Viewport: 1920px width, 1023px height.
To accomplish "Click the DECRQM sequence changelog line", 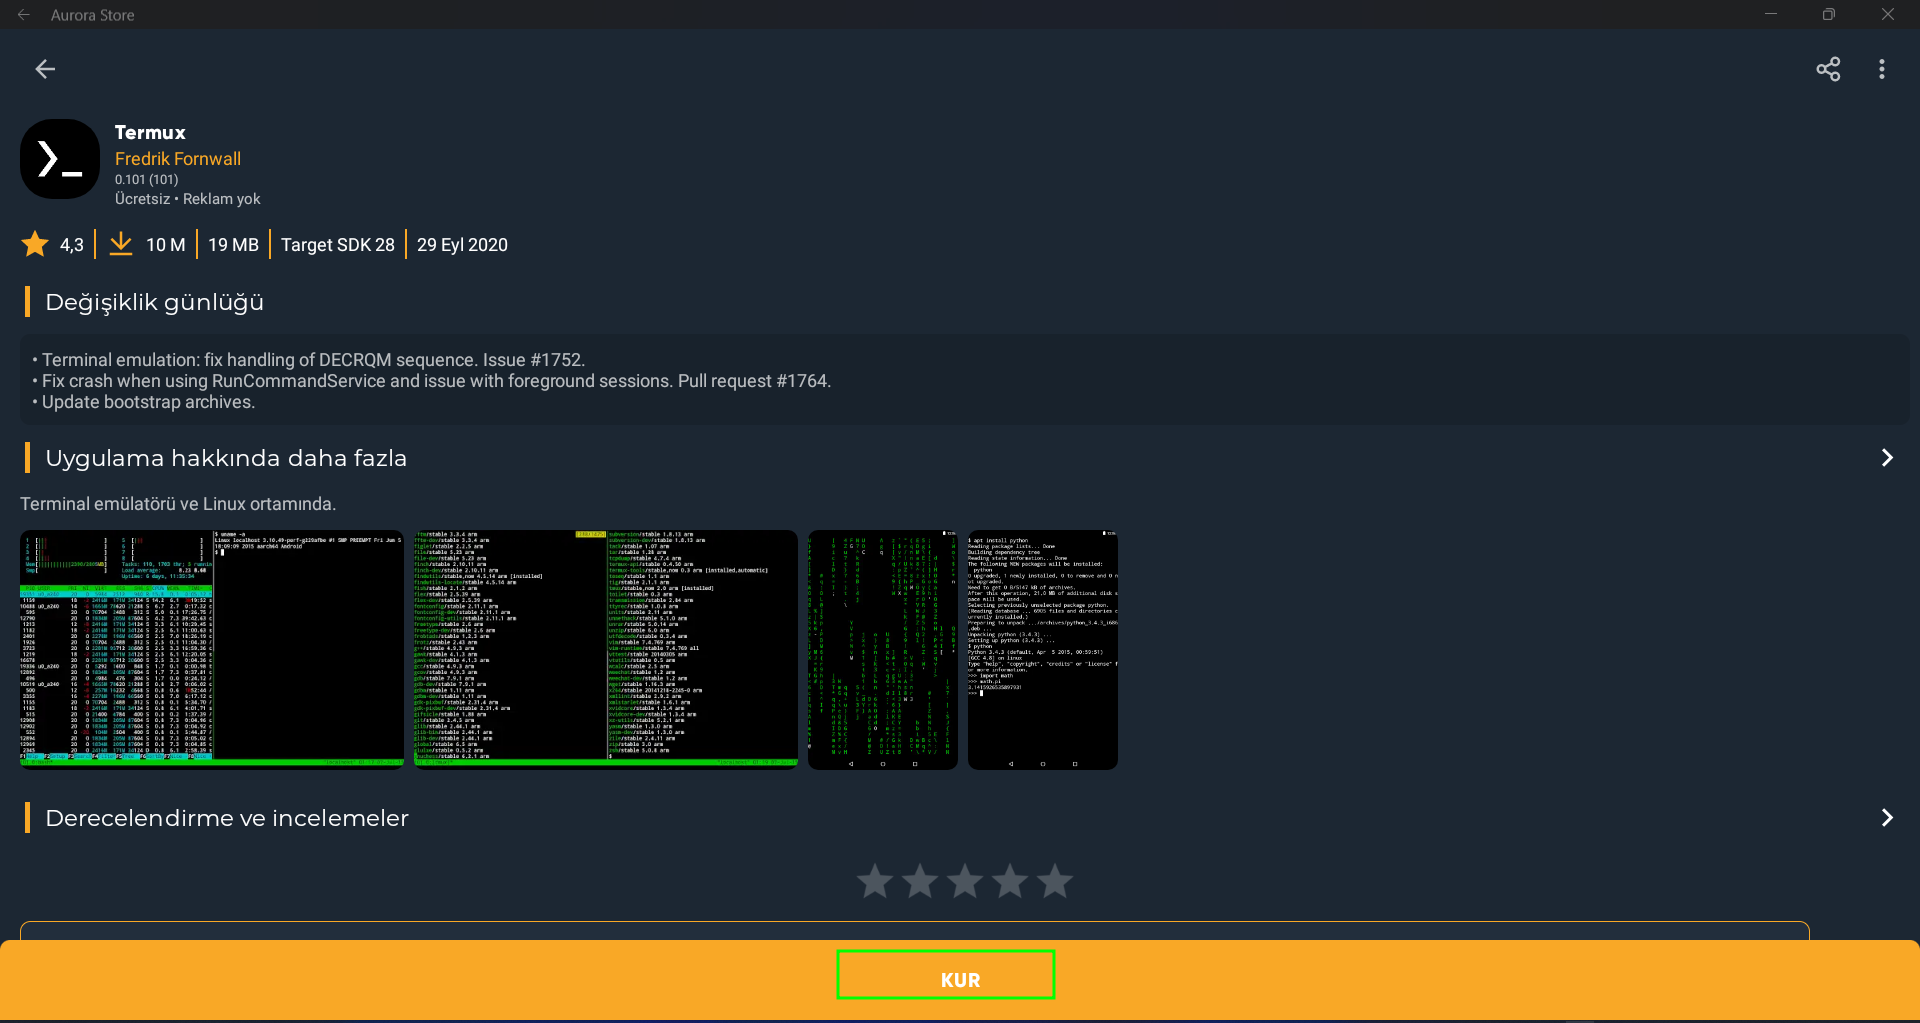I will pyautogui.click(x=309, y=360).
